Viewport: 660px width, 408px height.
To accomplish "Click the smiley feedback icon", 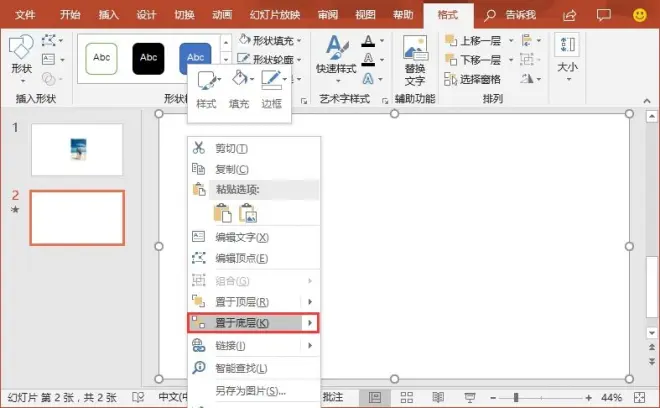I will tap(639, 16).
